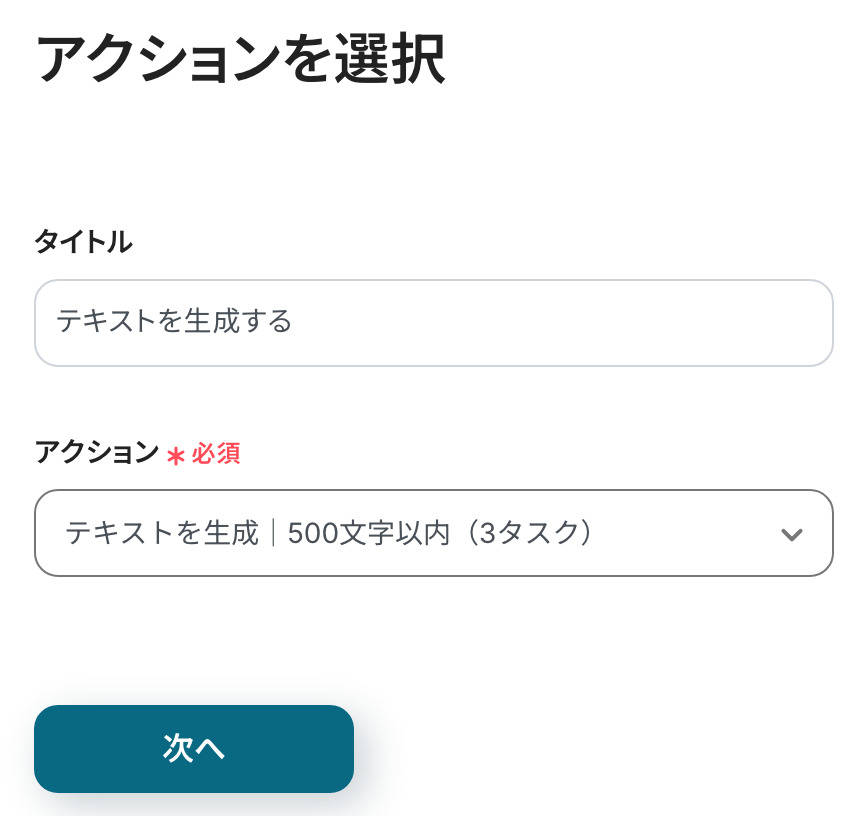Screen dimensions: 864x816
Task: Click the タイトル text input field
Action: (433, 322)
